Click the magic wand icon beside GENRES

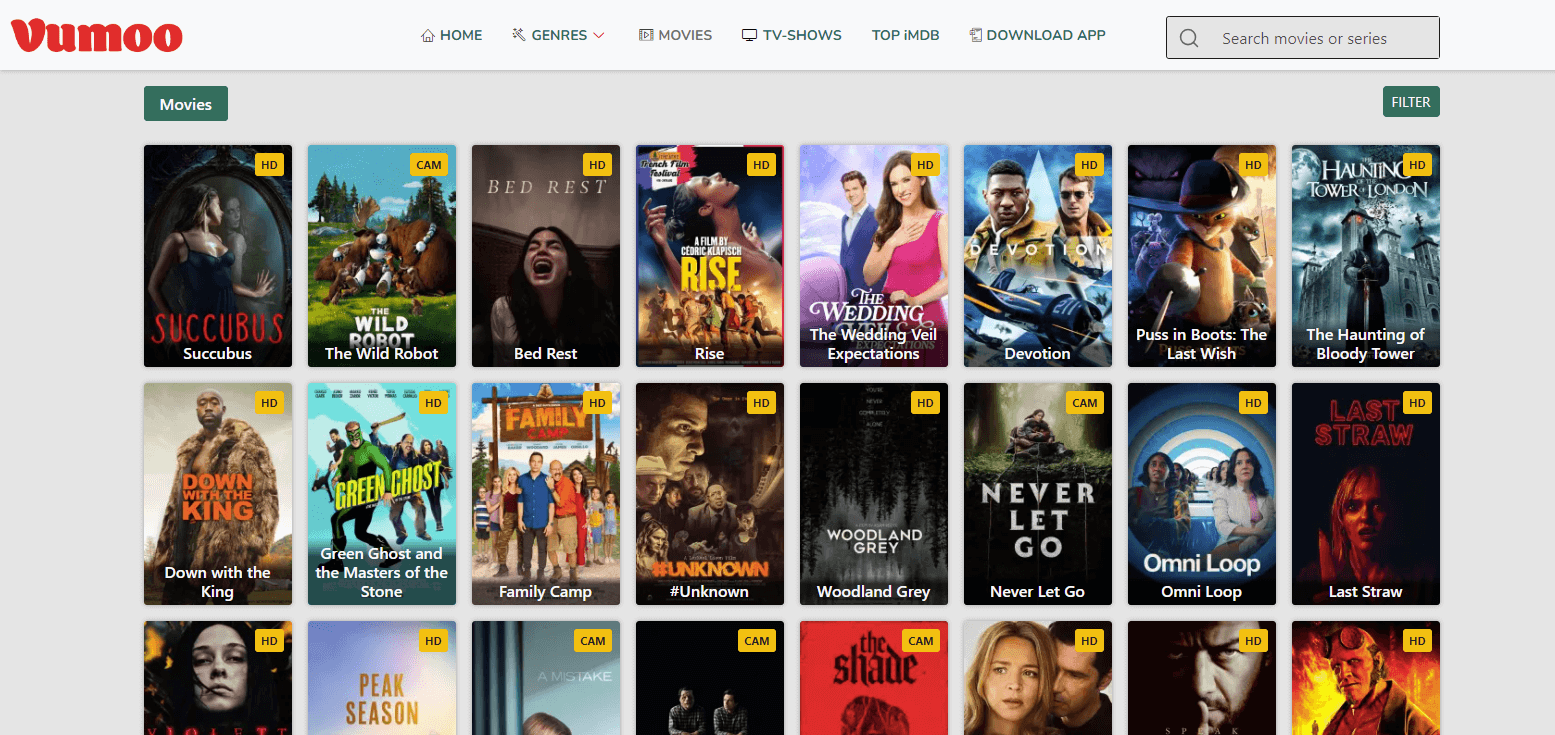click(519, 35)
